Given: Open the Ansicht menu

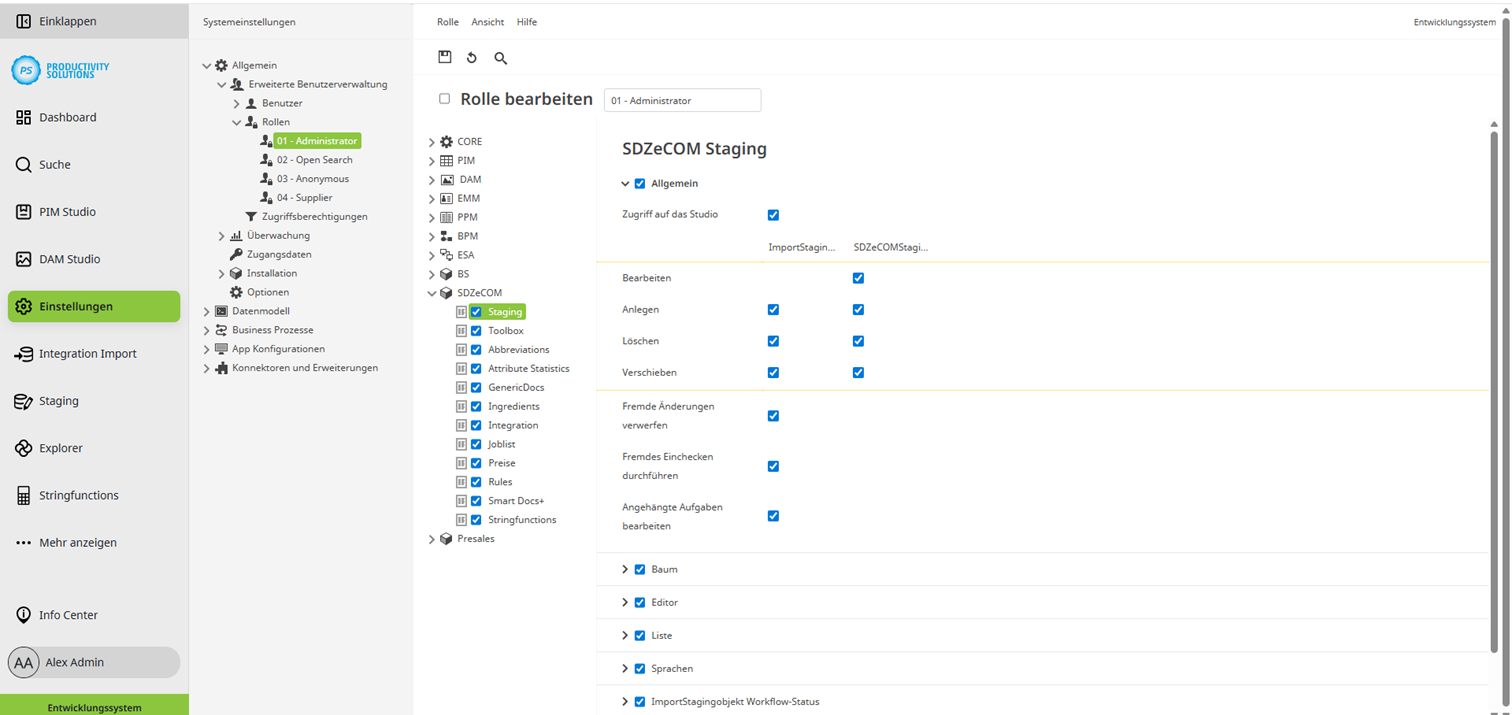Looking at the screenshot, I should tap(487, 21).
